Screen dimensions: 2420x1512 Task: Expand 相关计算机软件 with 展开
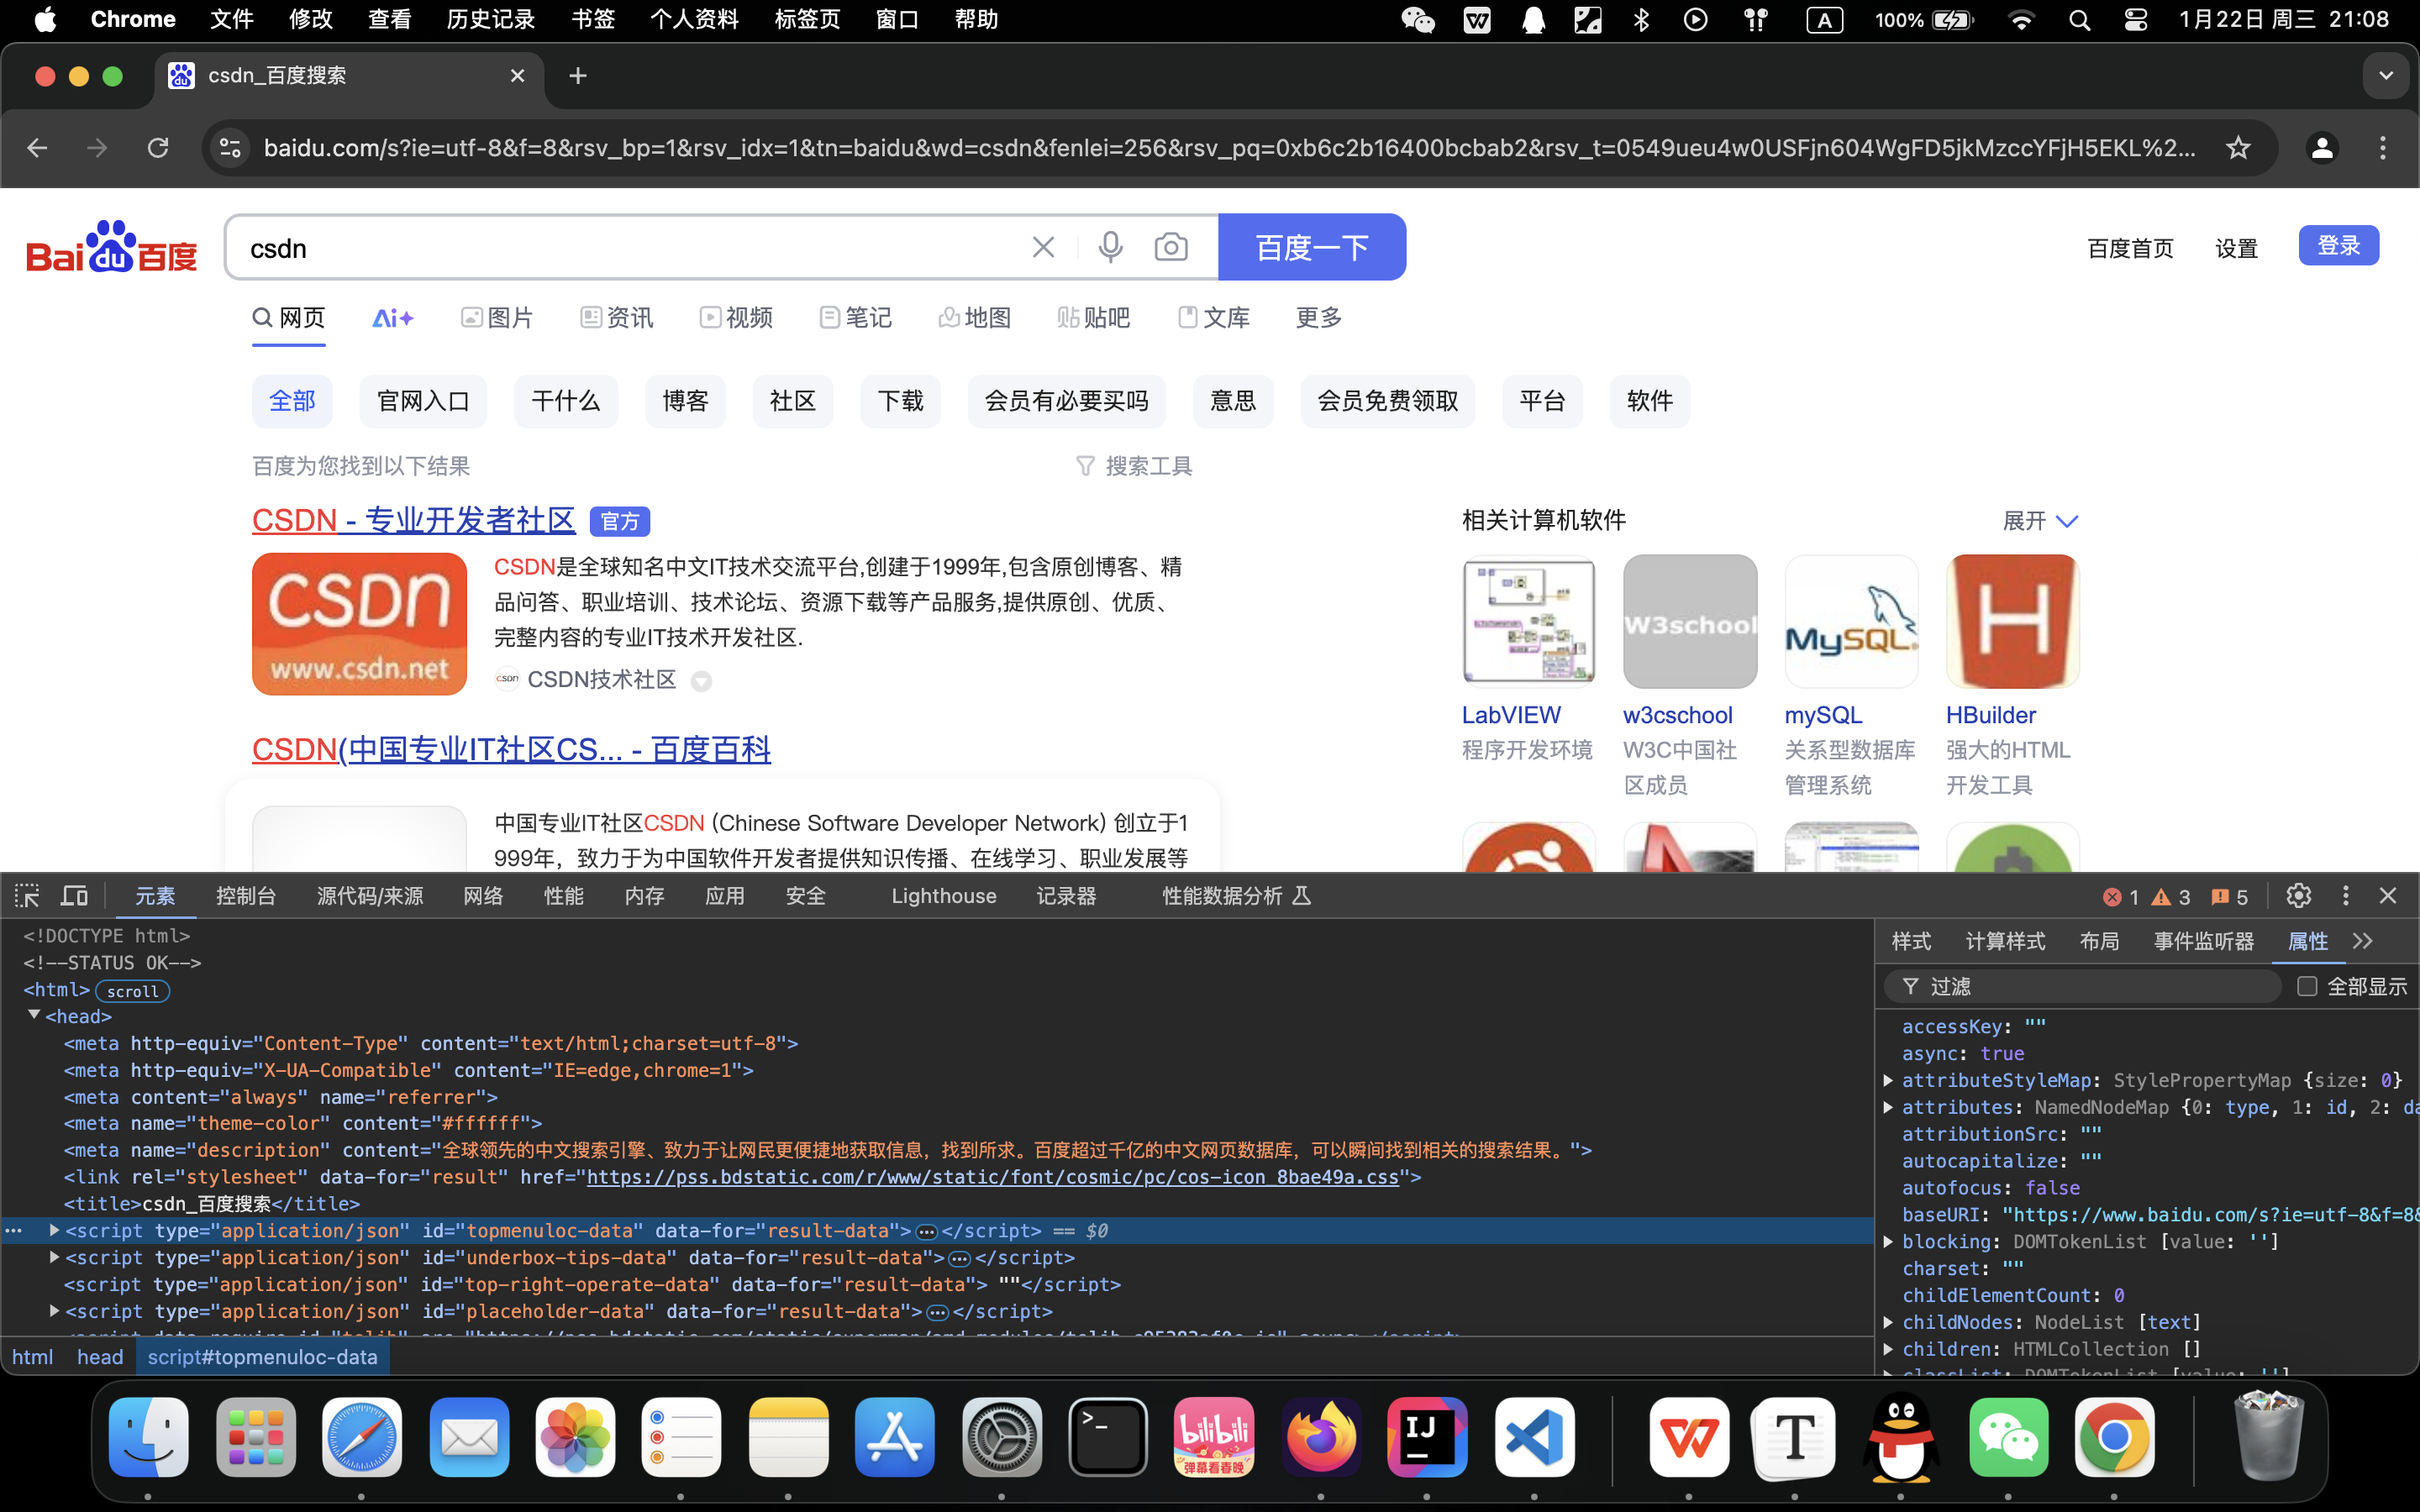click(2040, 521)
